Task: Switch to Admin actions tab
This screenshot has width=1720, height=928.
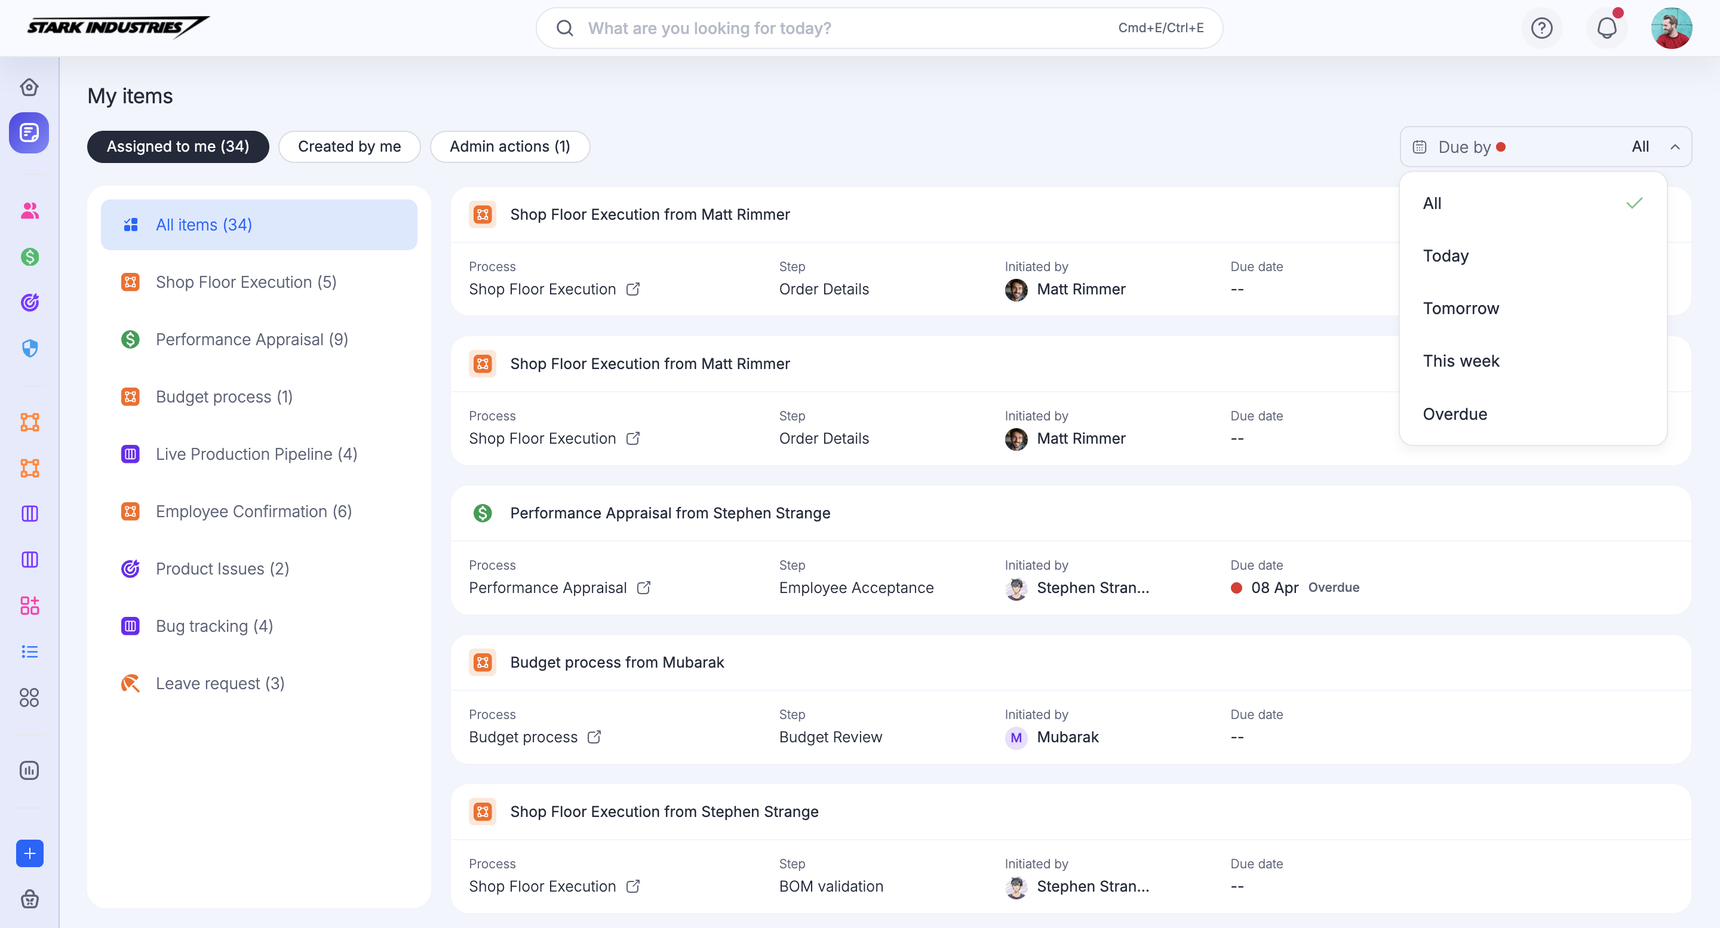Action: tap(509, 147)
